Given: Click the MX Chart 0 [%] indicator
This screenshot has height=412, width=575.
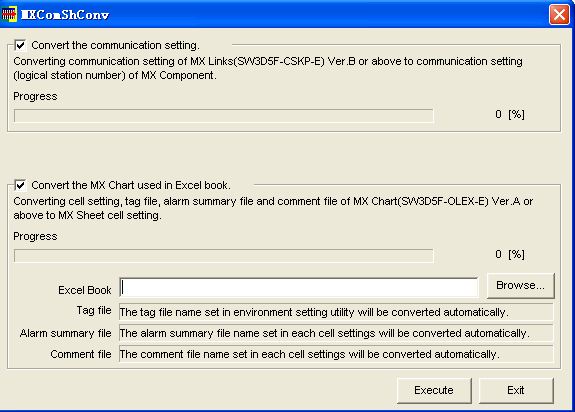Looking at the screenshot, I should (x=510, y=254).
